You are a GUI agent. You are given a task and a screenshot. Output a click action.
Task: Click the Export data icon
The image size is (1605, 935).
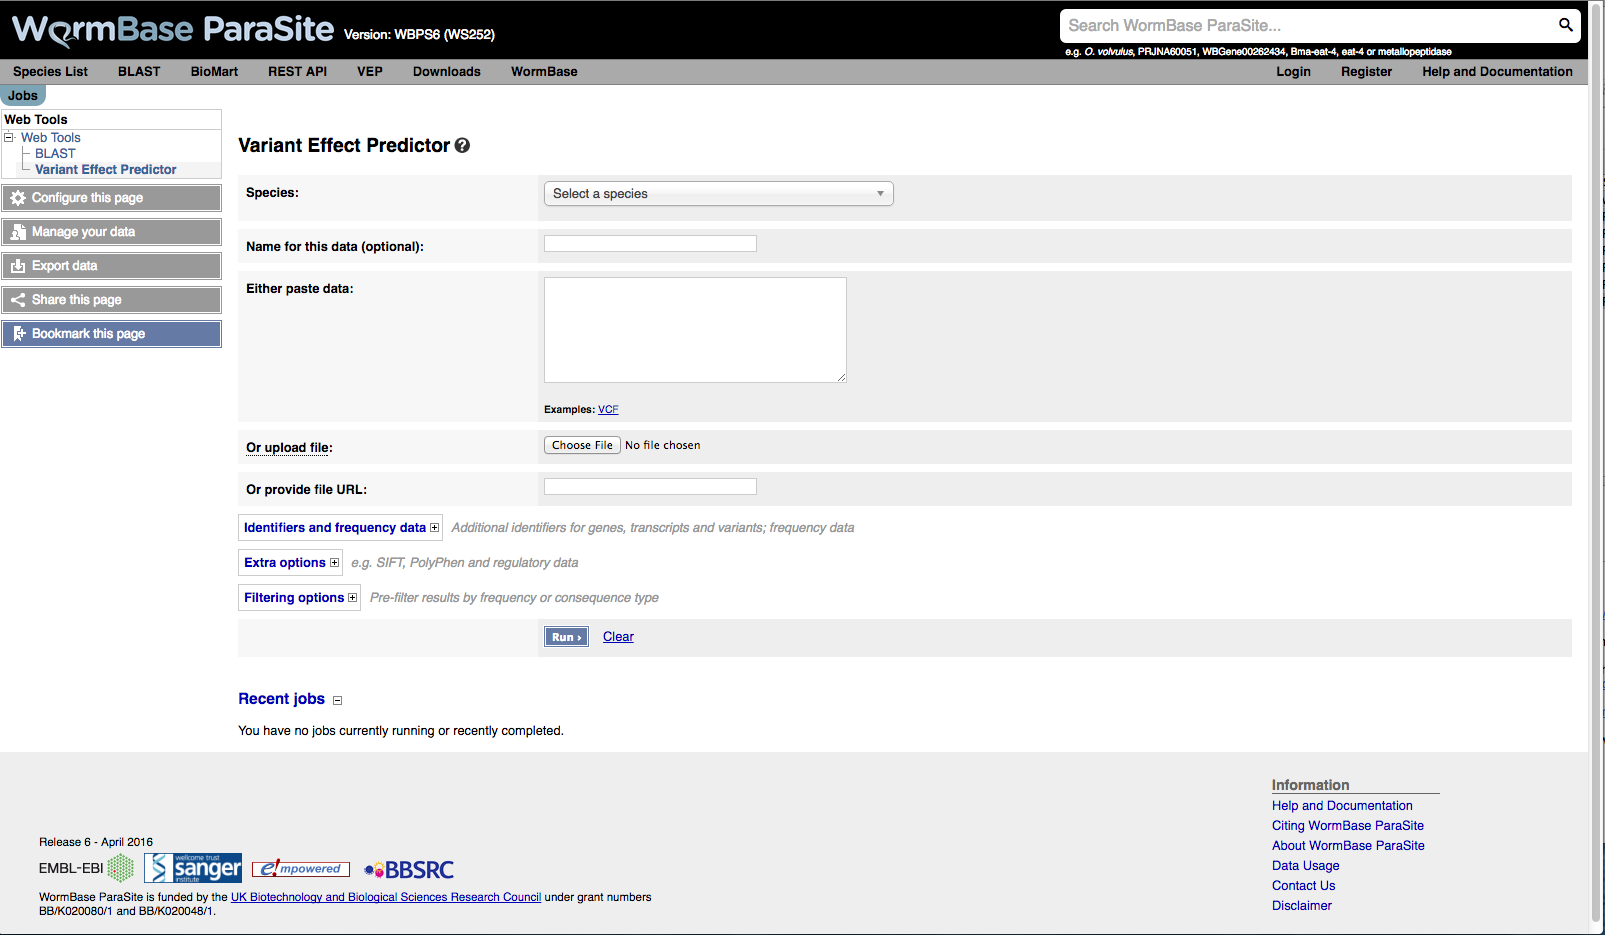(x=18, y=266)
